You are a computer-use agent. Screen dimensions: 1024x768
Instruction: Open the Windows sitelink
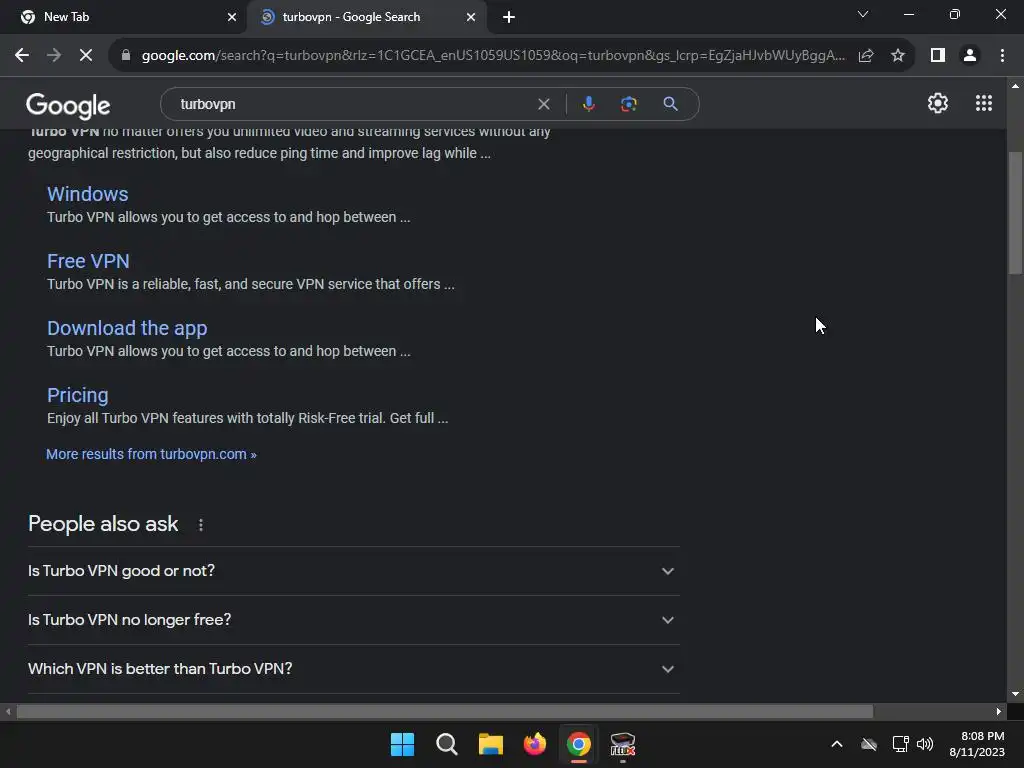click(88, 194)
